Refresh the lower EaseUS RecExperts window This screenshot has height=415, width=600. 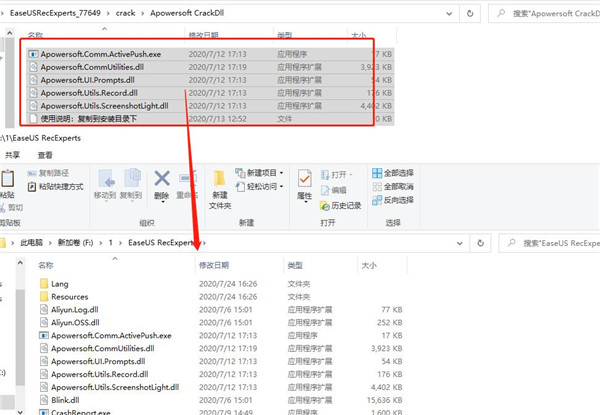point(481,243)
